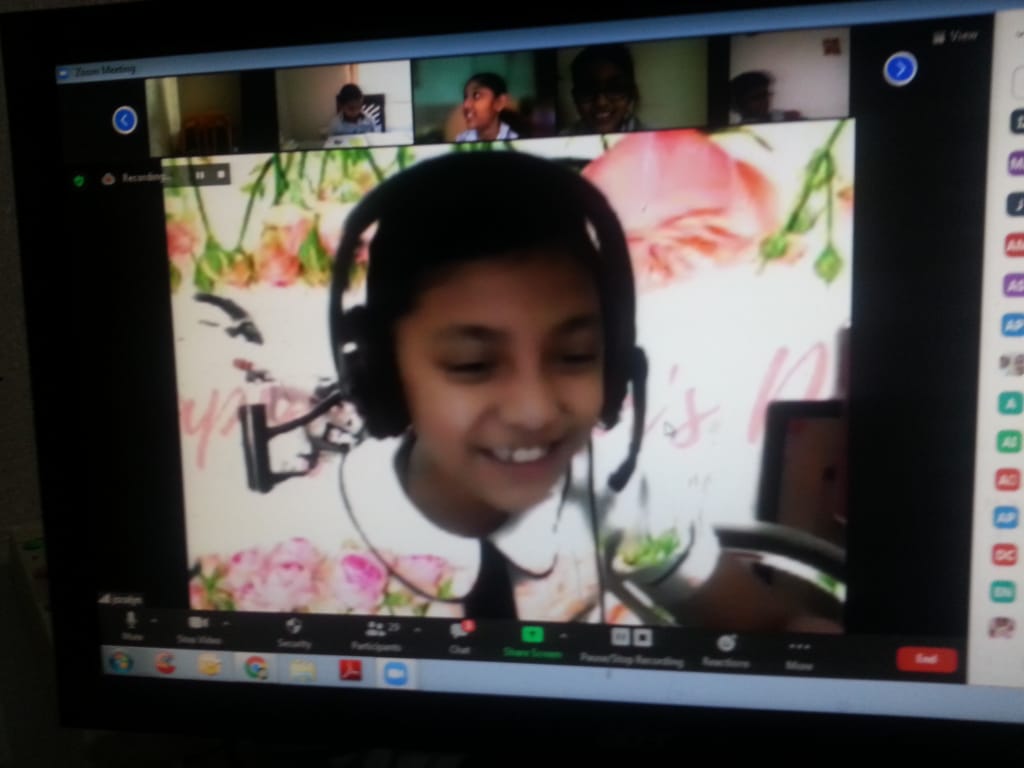Open Google Chrome from the taskbar
This screenshot has height=768, width=1024.
tap(255, 667)
